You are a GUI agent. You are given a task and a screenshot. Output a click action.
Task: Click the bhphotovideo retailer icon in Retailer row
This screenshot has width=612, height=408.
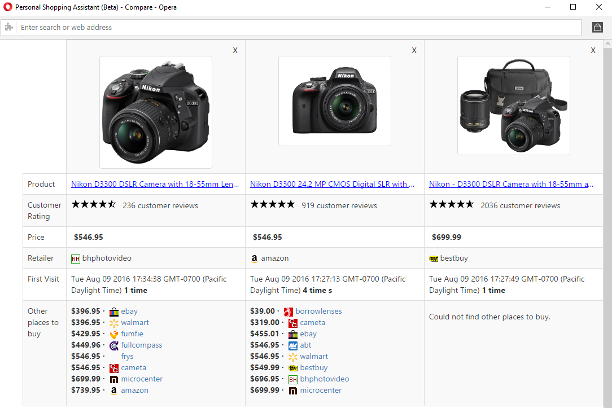point(75,259)
